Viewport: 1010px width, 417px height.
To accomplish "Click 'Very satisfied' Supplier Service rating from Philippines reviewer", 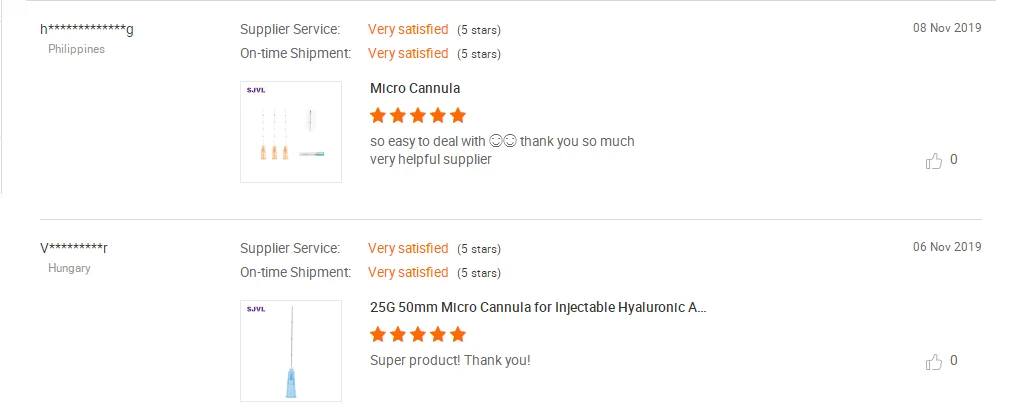I will click(x=408, y=29).
